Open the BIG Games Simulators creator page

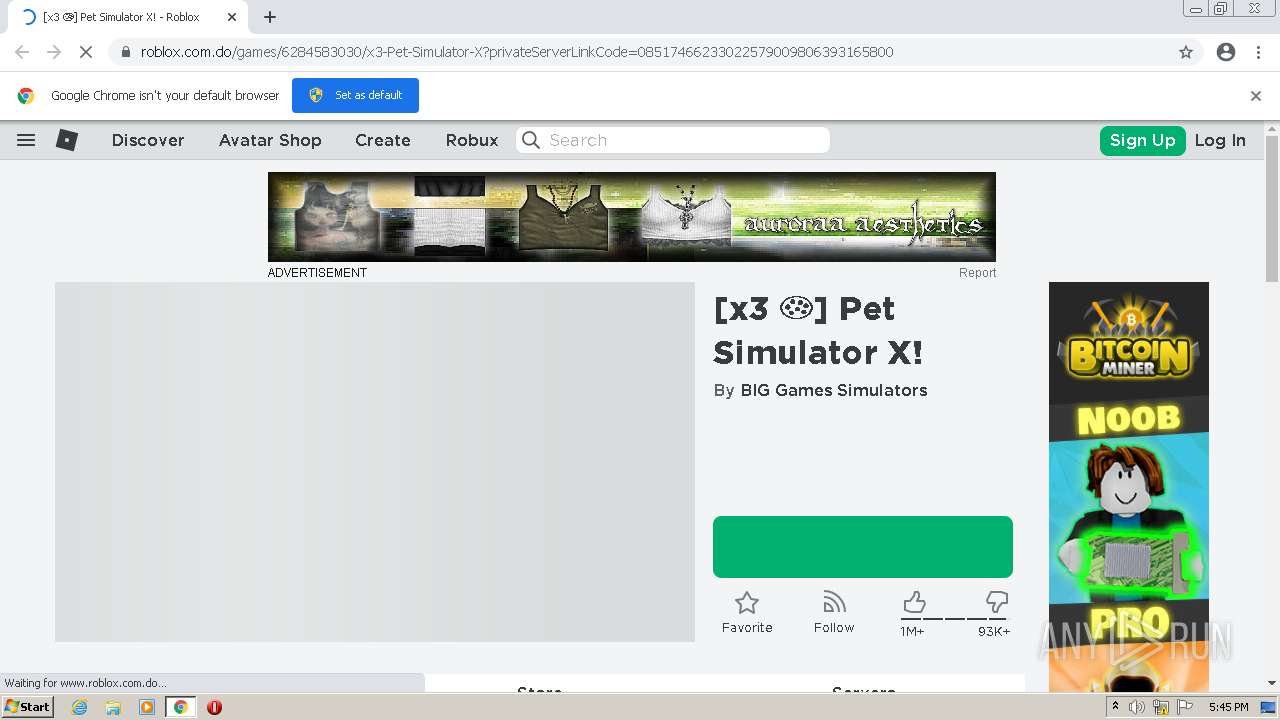(x=834, y=390)
